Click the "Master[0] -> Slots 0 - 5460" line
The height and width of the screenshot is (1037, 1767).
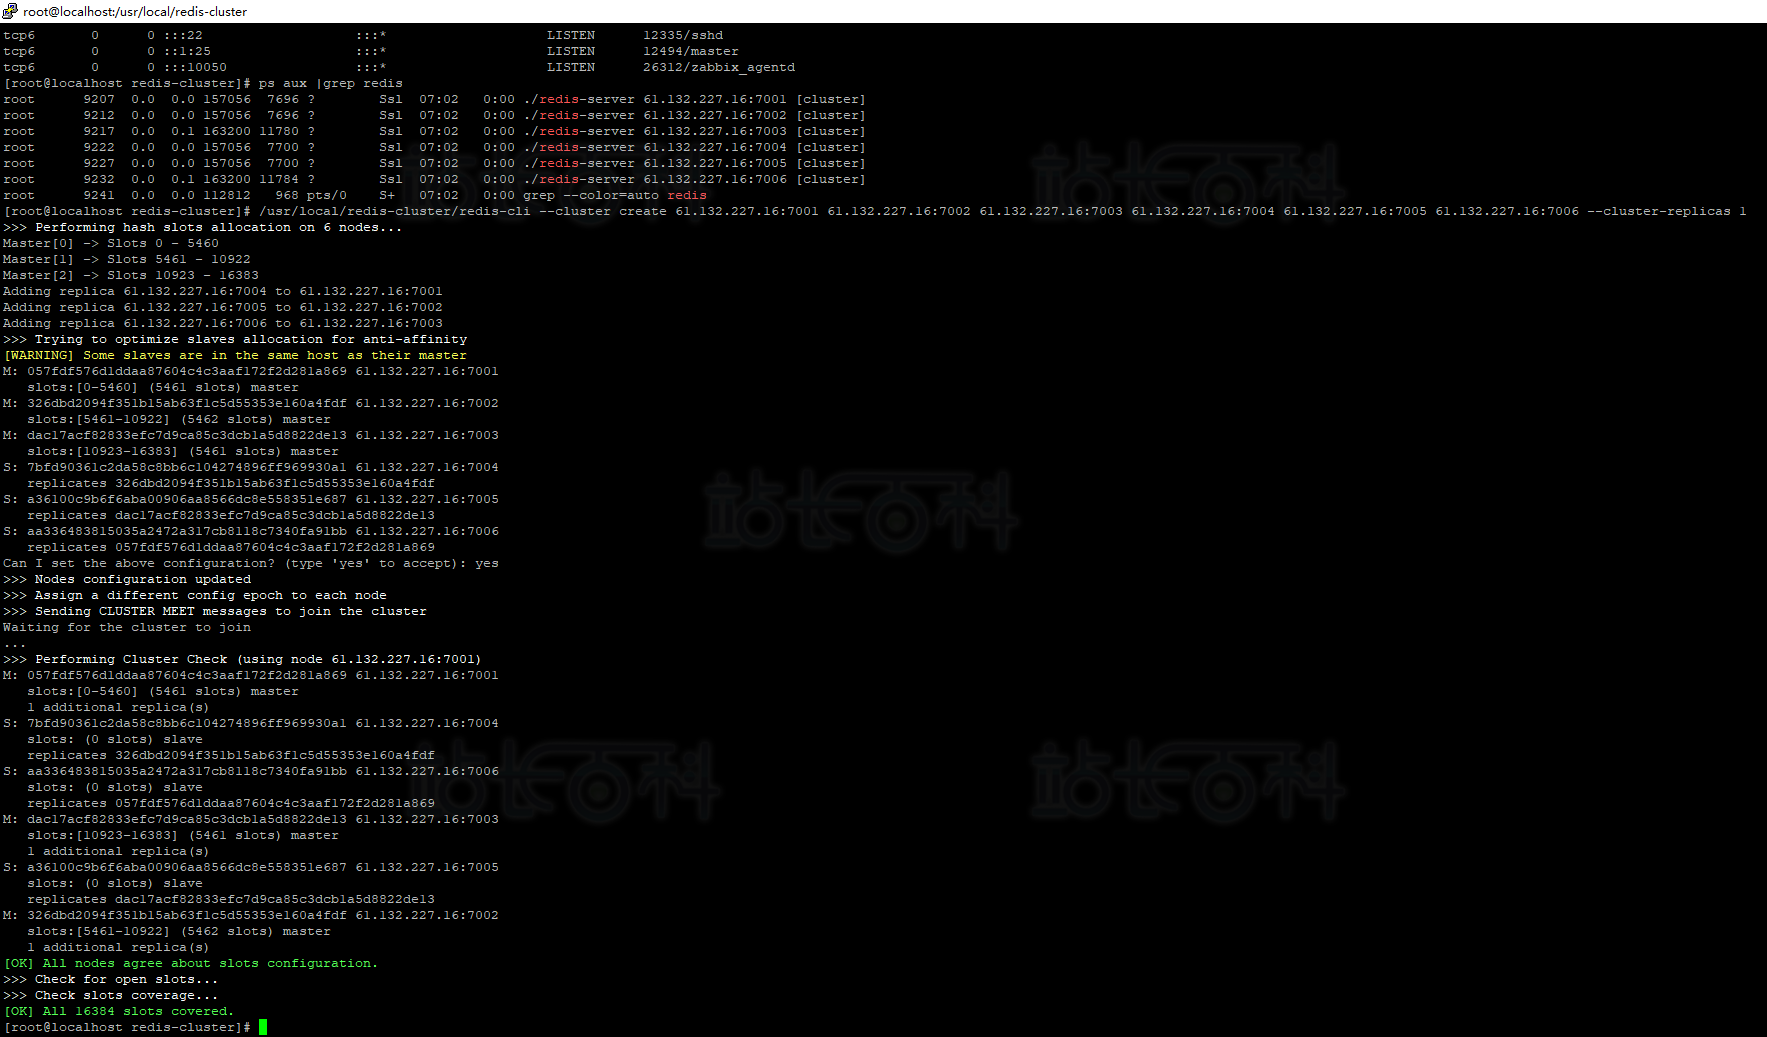pos(111,243)
